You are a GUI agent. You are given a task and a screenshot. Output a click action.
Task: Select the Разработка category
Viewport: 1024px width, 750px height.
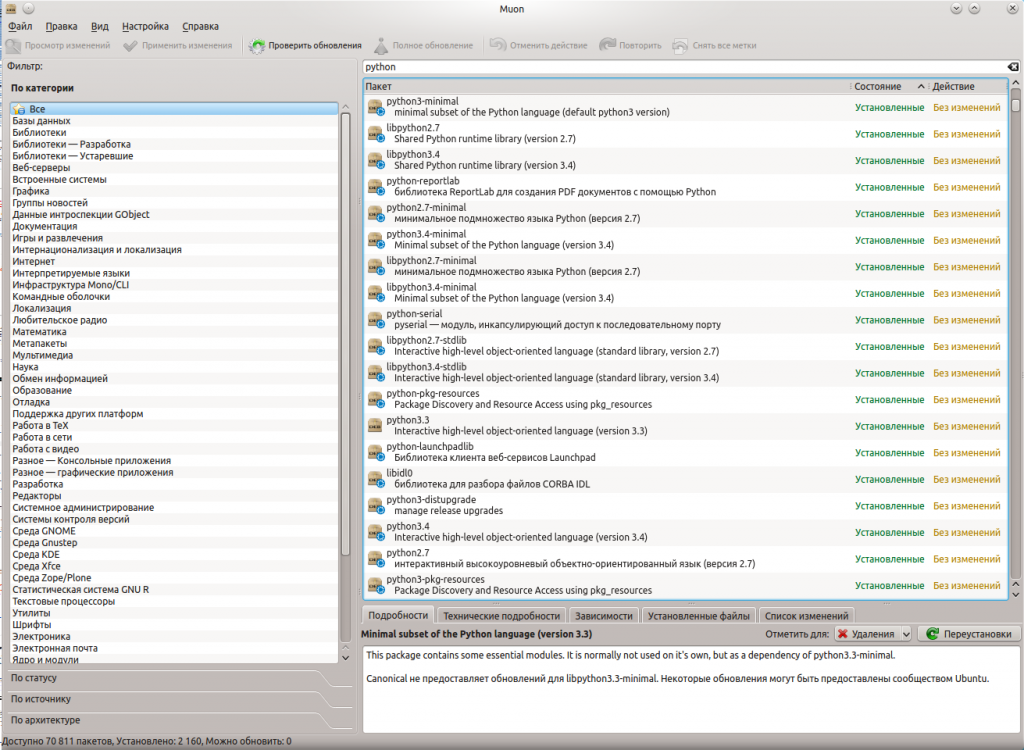174,484
